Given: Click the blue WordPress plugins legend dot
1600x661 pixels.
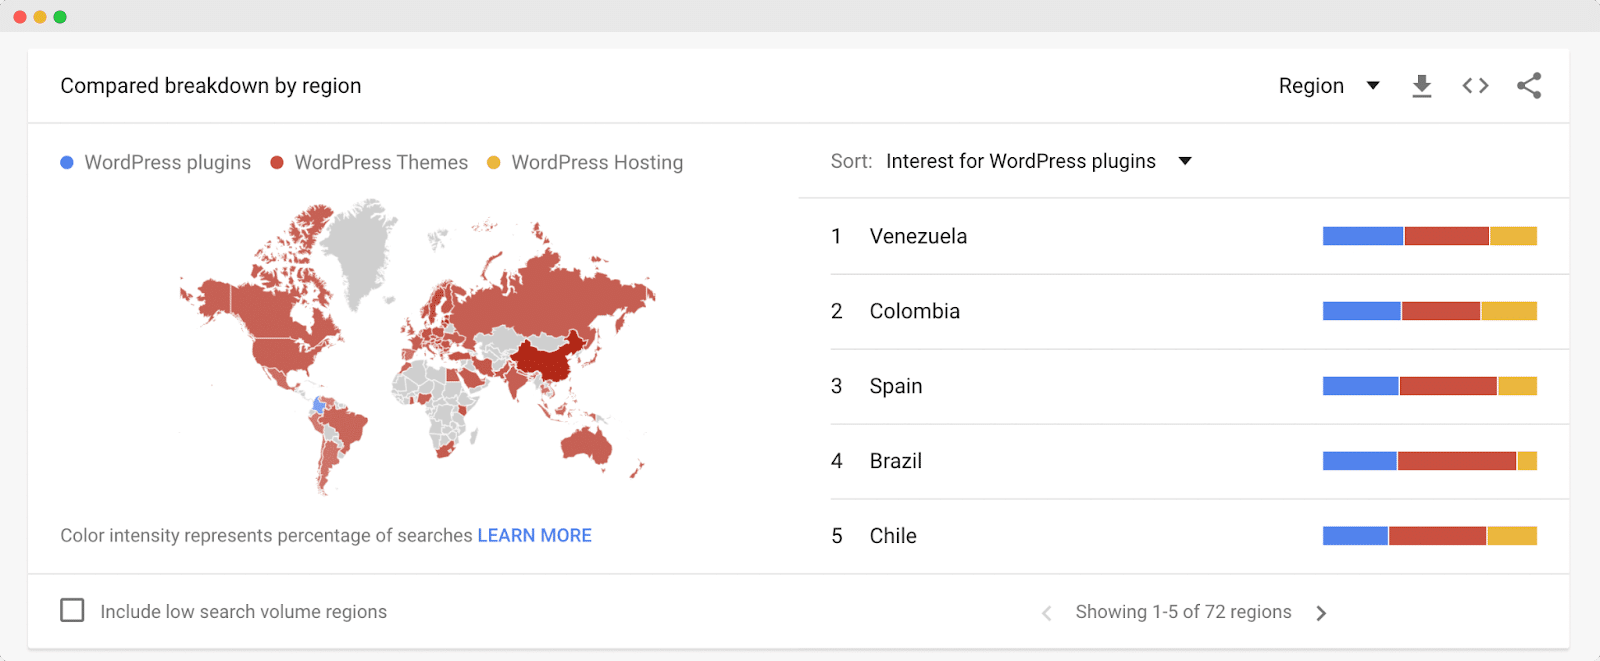Looking at the screenshot, I should pos(67,162).
